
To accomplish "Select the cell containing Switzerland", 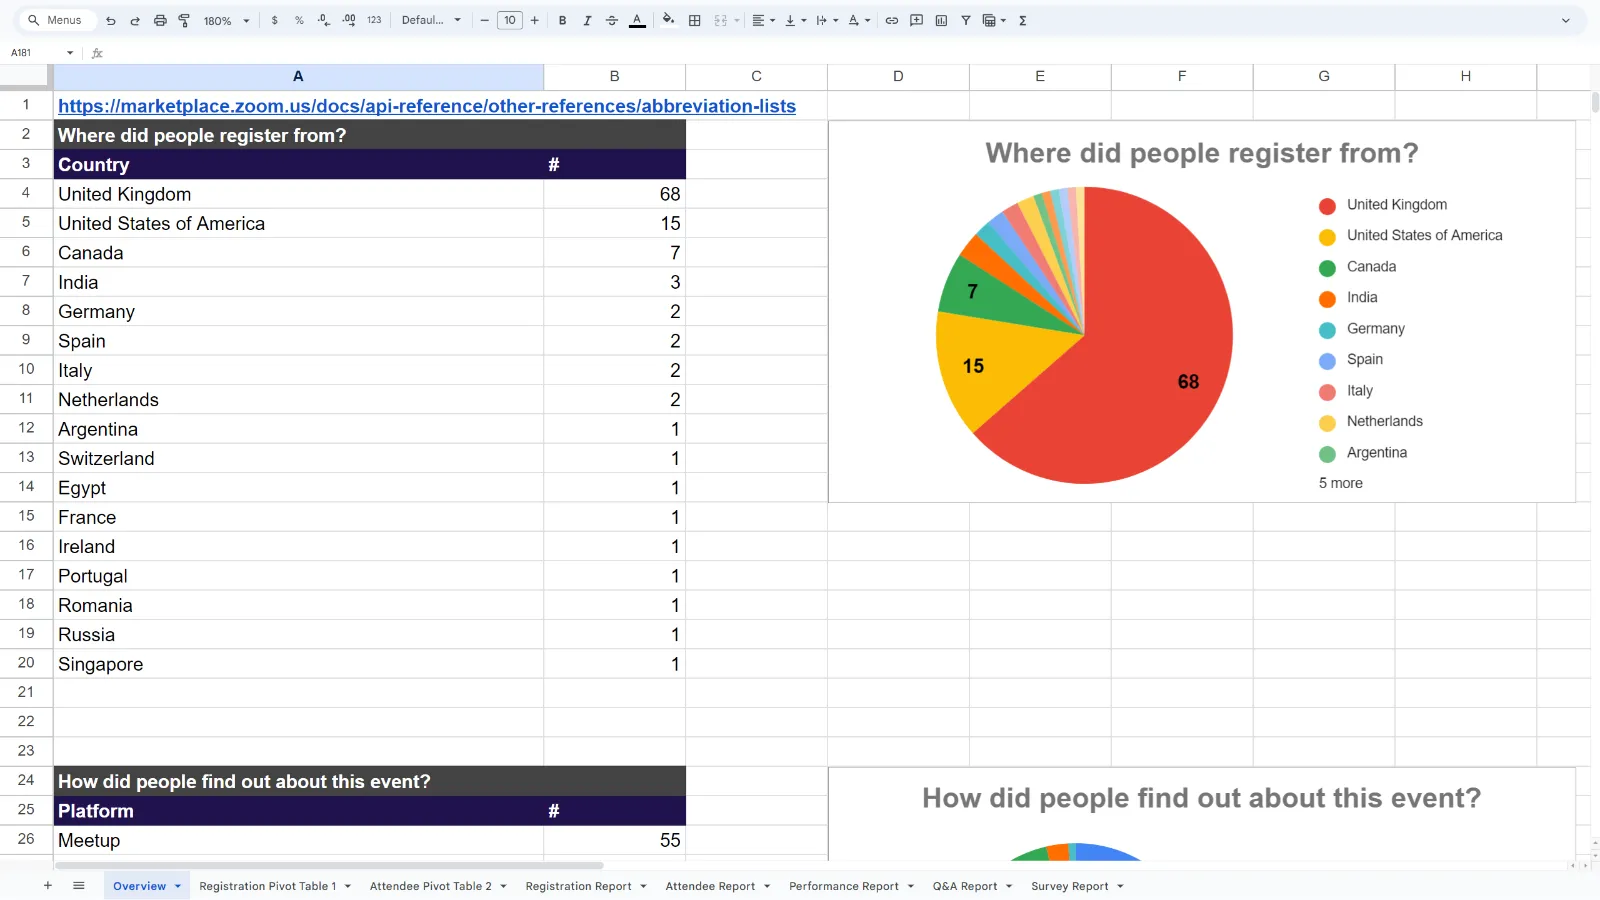I will click(298, 458).
